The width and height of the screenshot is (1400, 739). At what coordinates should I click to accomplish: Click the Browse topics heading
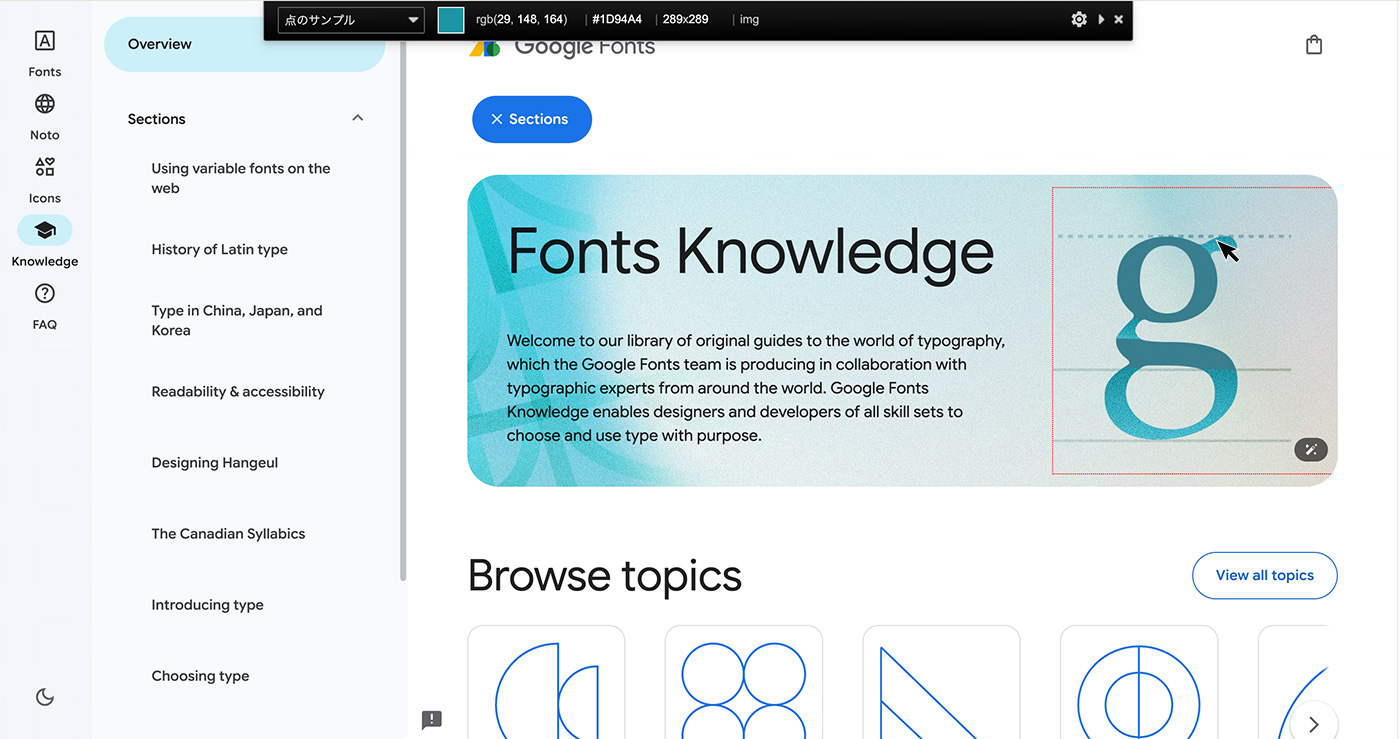coord(605,576)
